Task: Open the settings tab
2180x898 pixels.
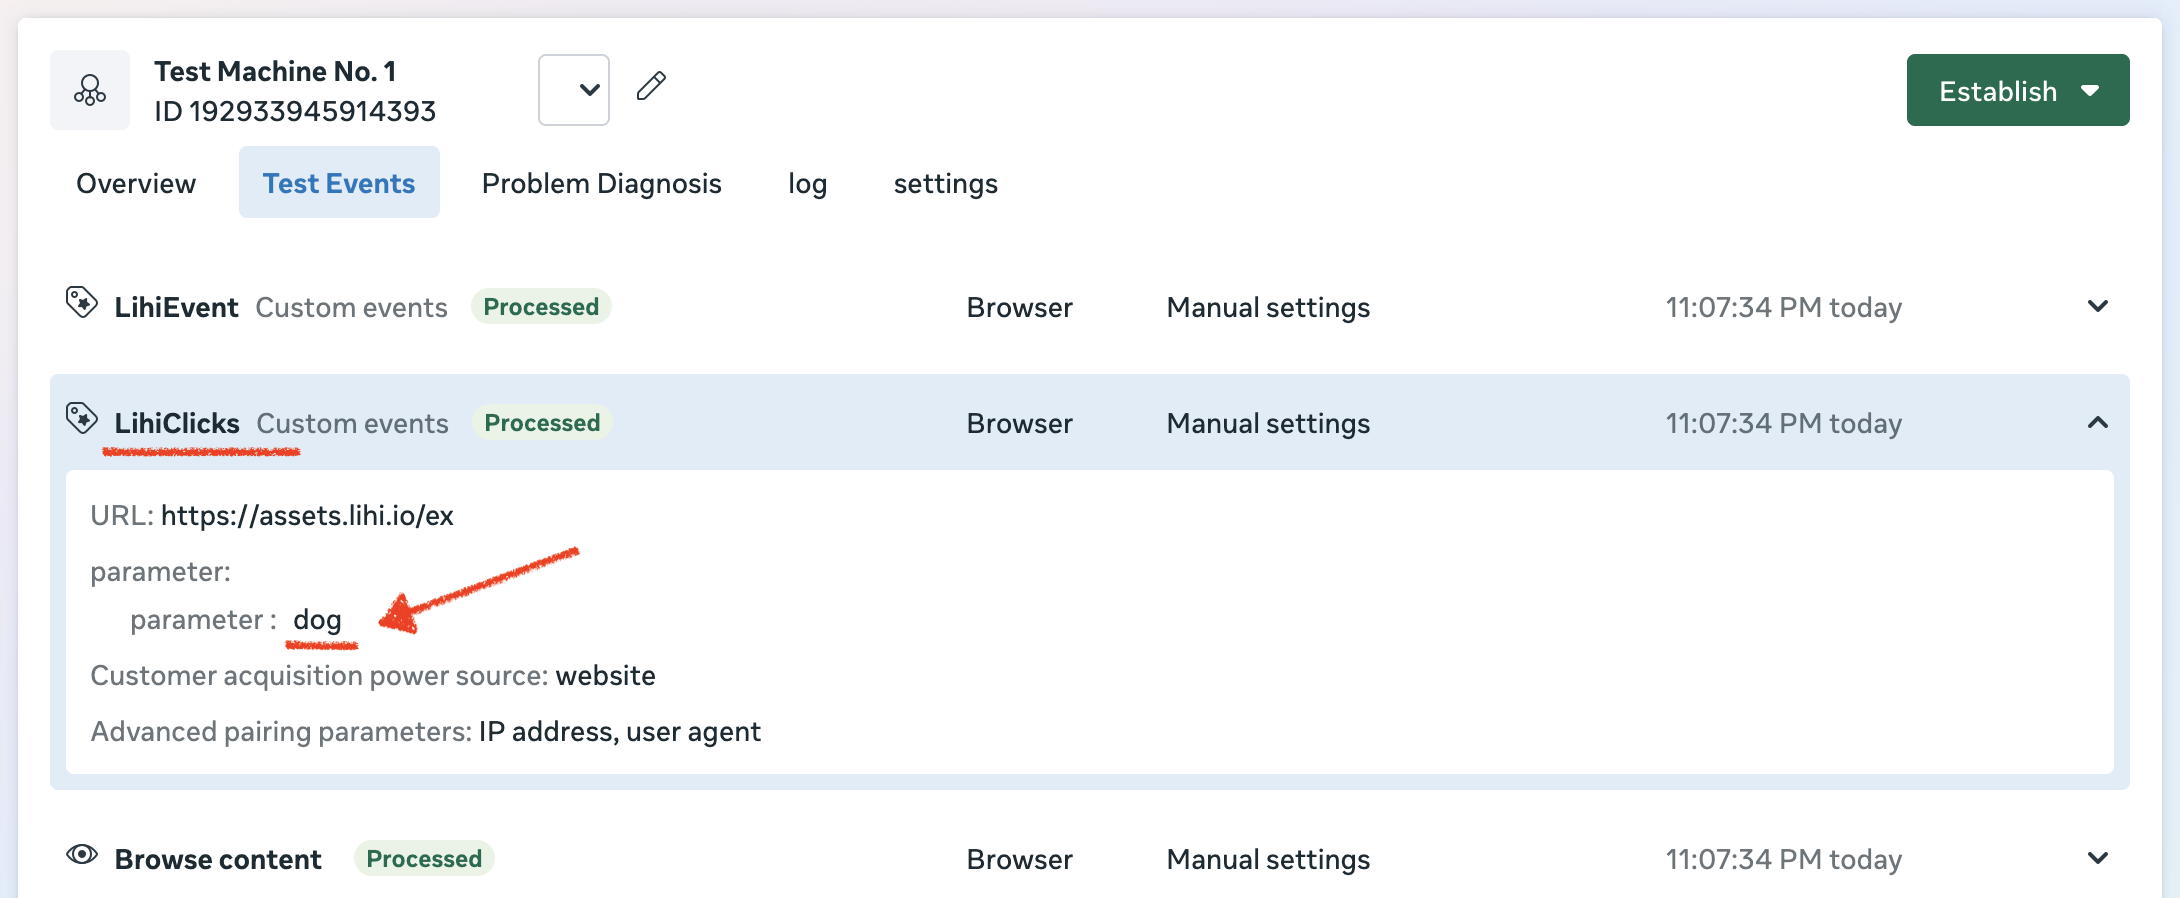Action: coord(945,184)
